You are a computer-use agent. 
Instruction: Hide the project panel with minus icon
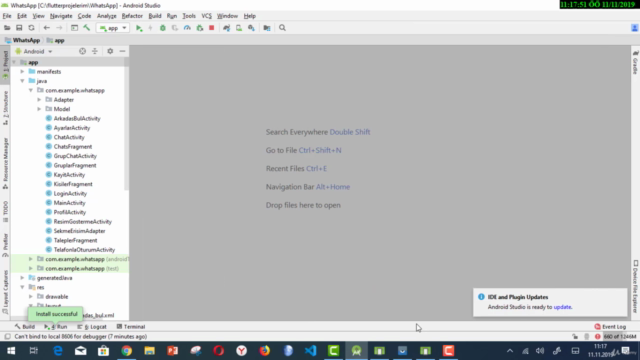122,51
